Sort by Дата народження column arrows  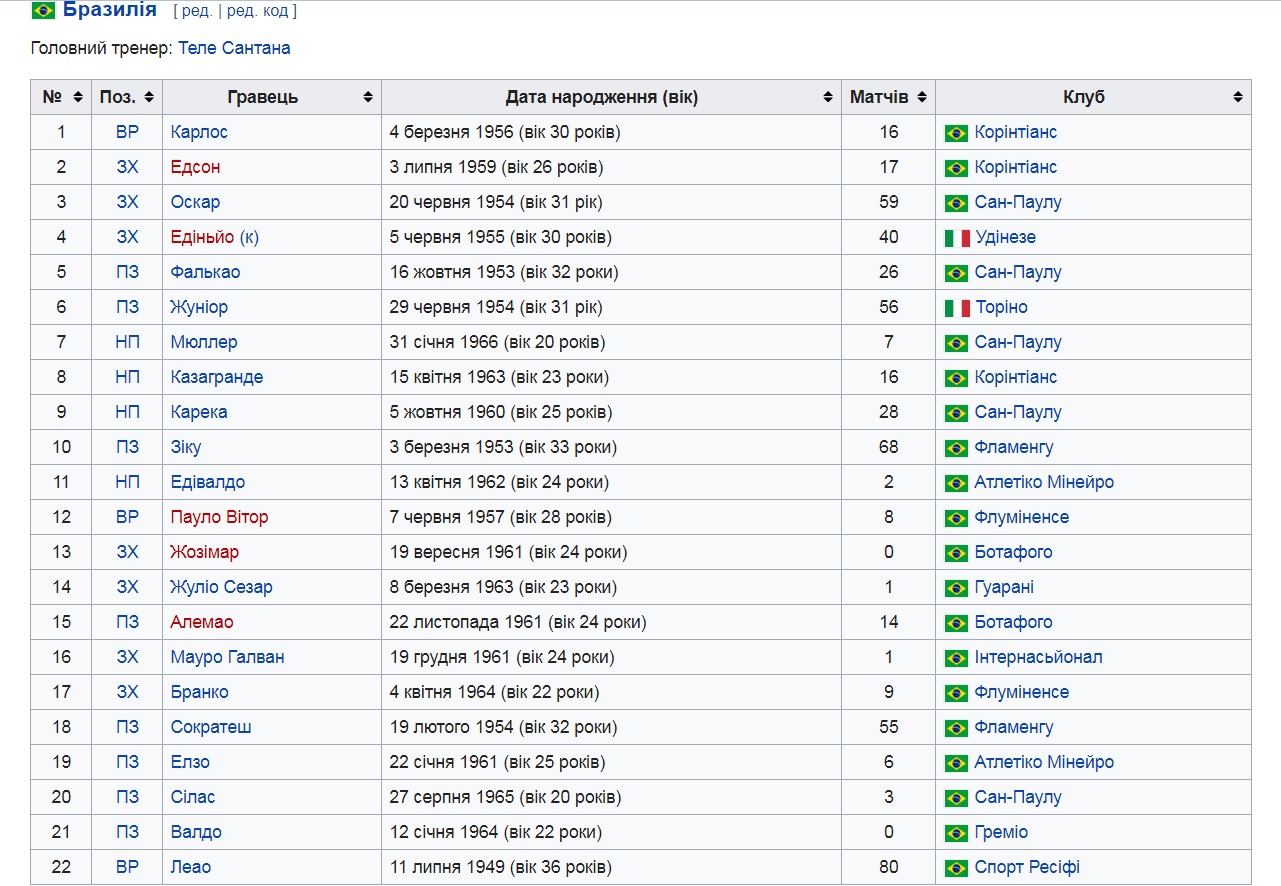[828, 97]
